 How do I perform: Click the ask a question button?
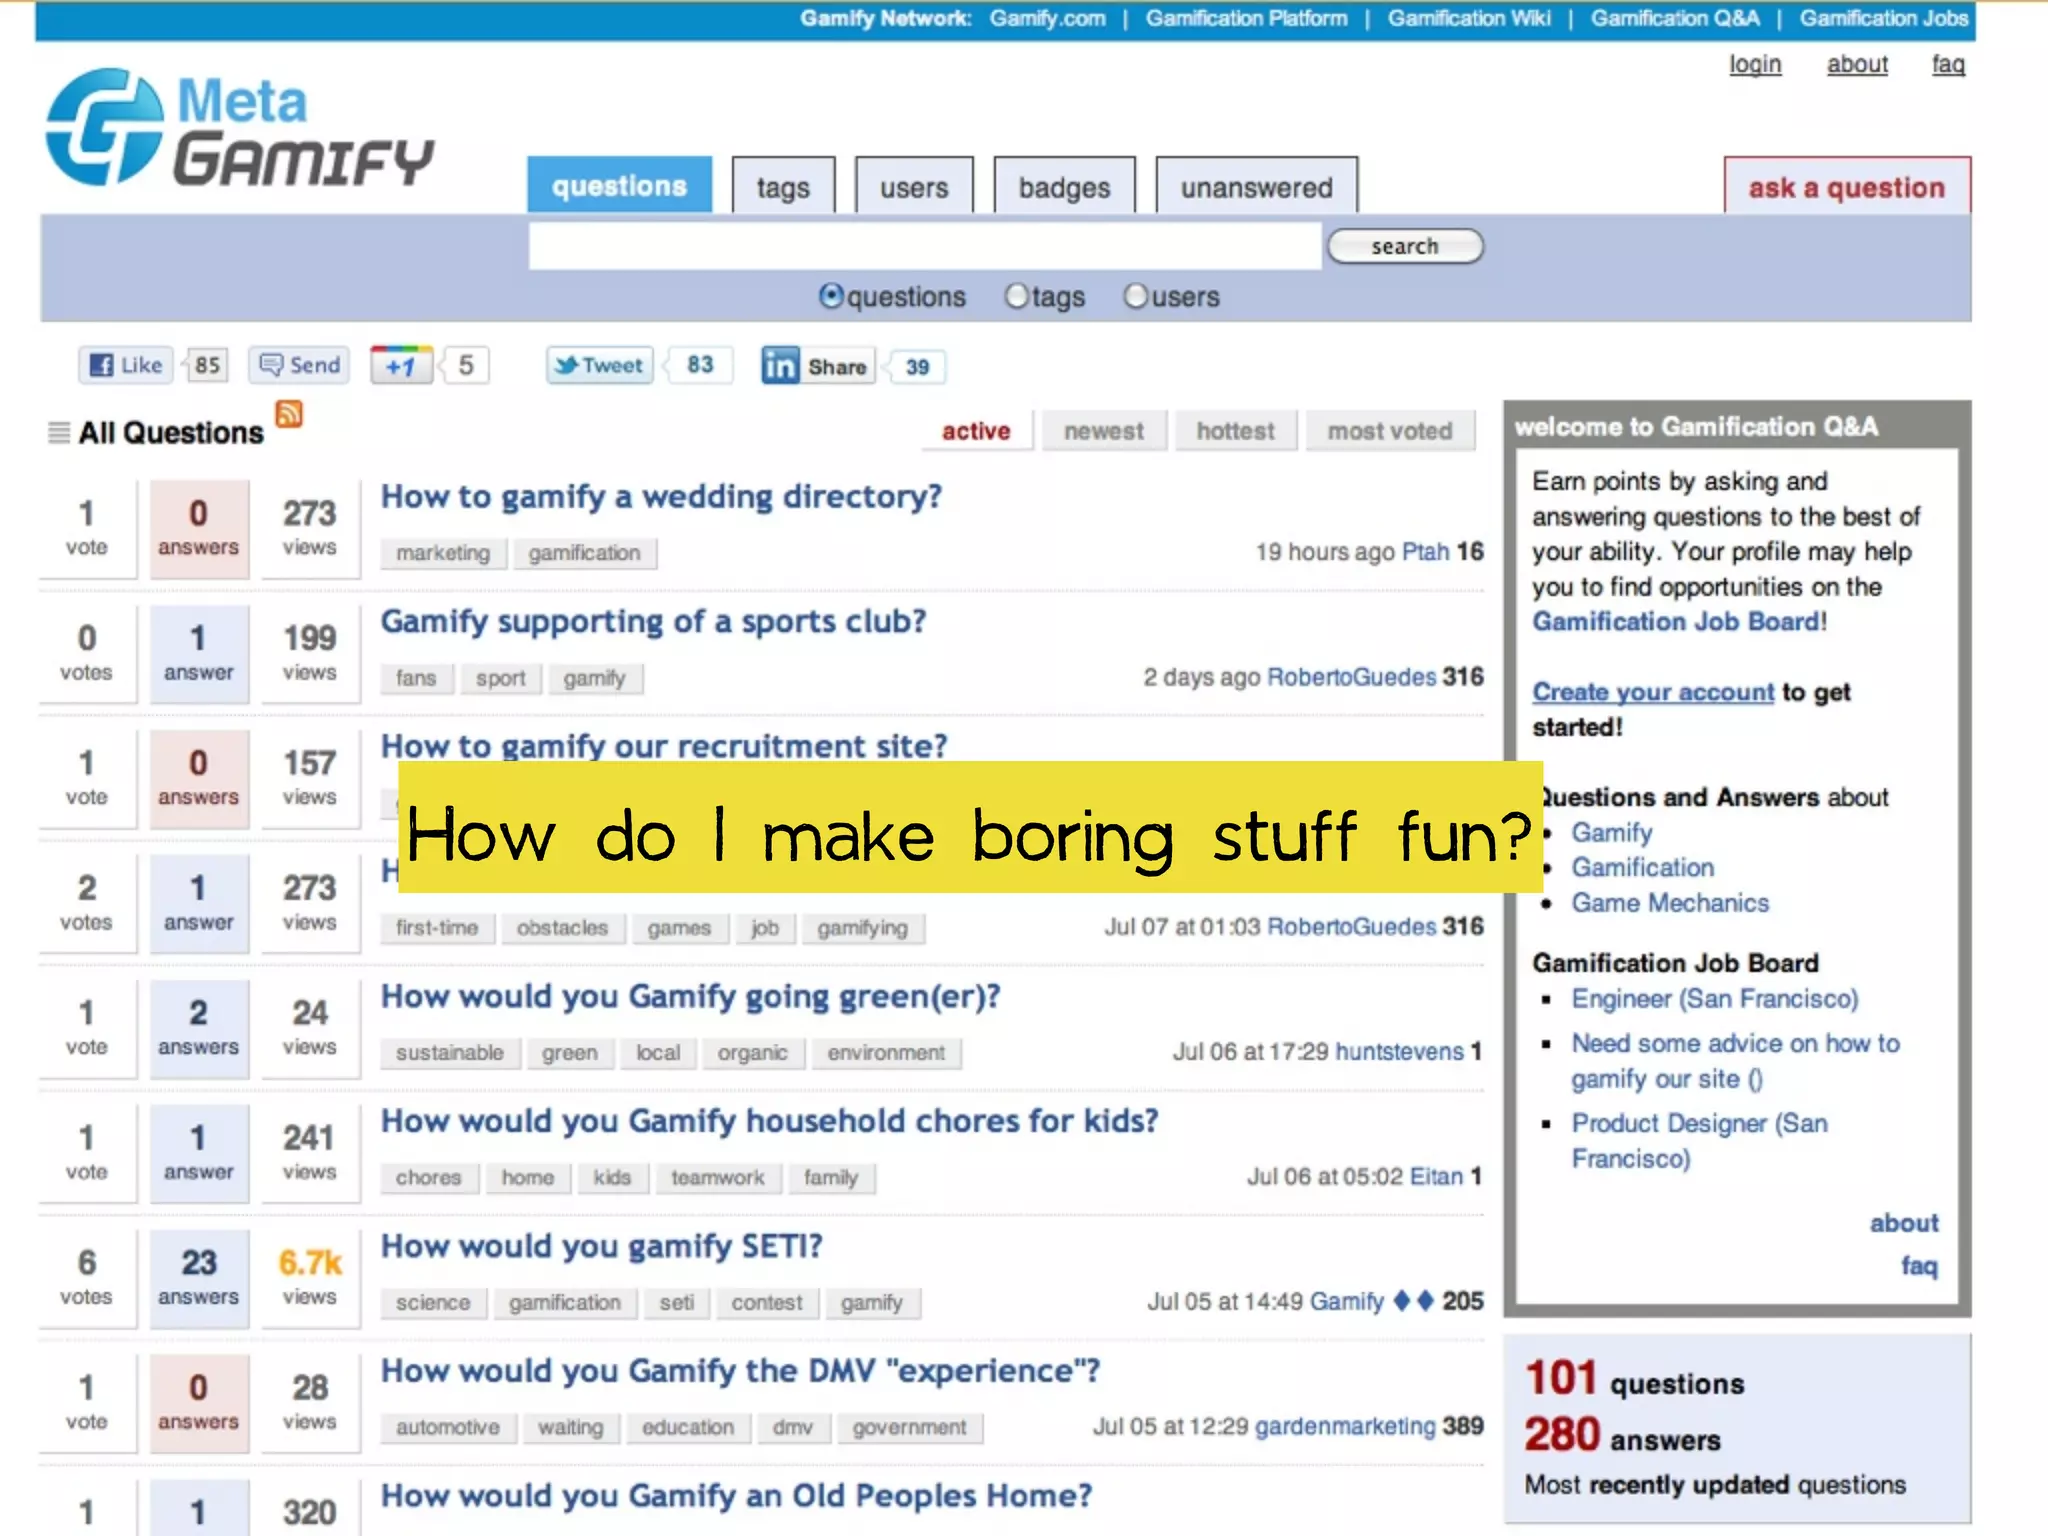[1847, 187]
